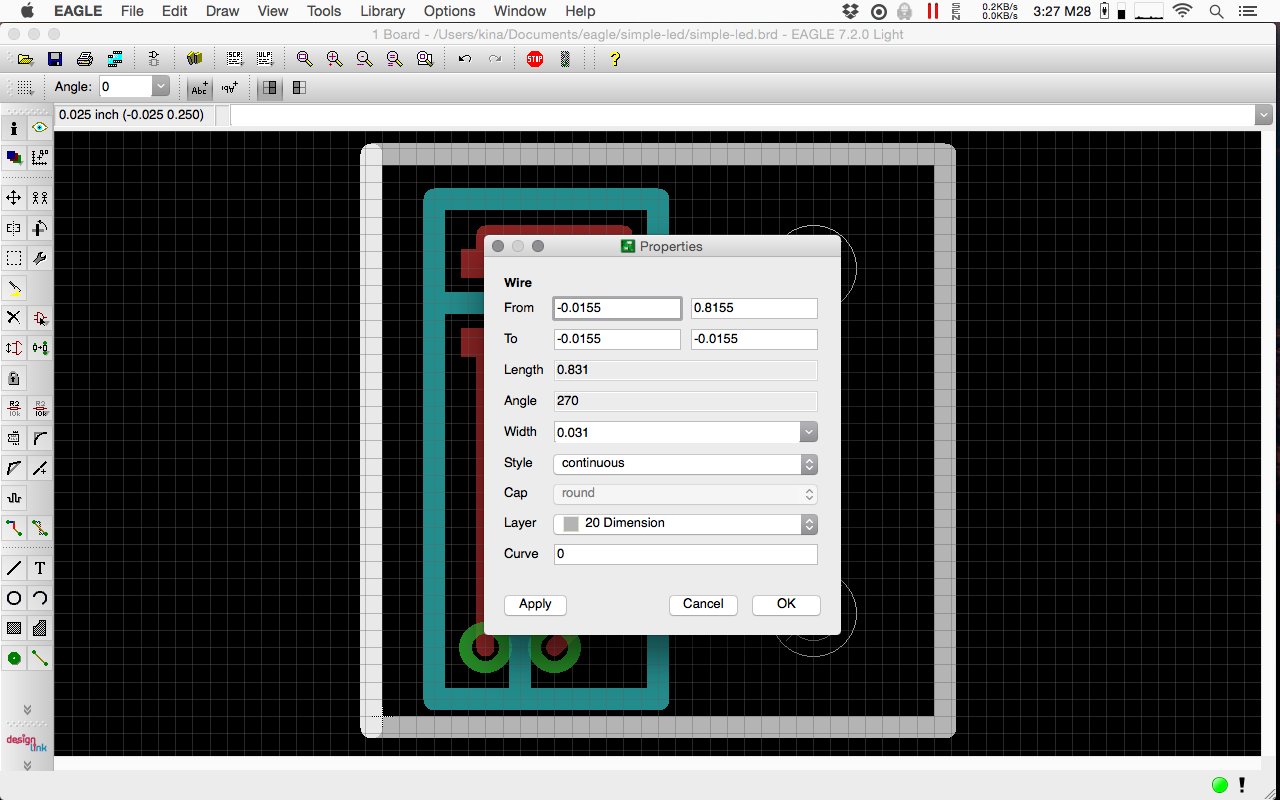Select the Rectangle tool
The width and height of the screenshot is (1280, 800).
click(x=14, y=628)
